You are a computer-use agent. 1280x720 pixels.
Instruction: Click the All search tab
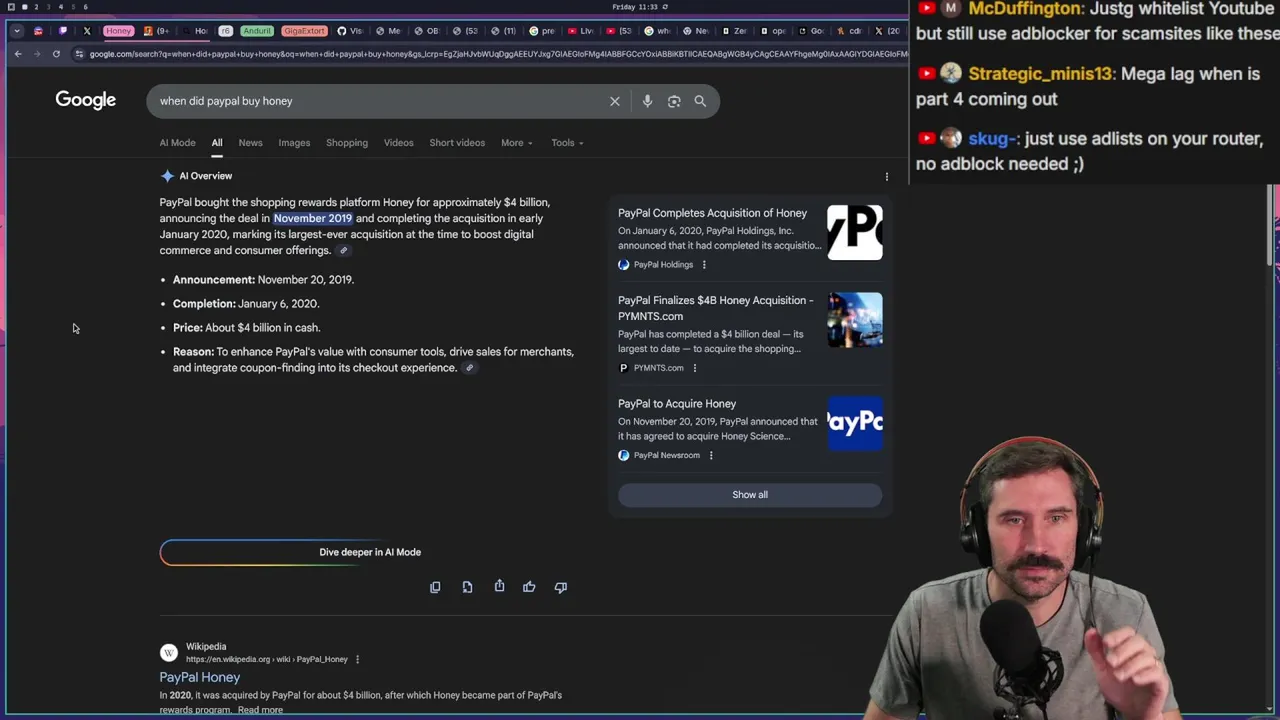[x=216, y=143]
